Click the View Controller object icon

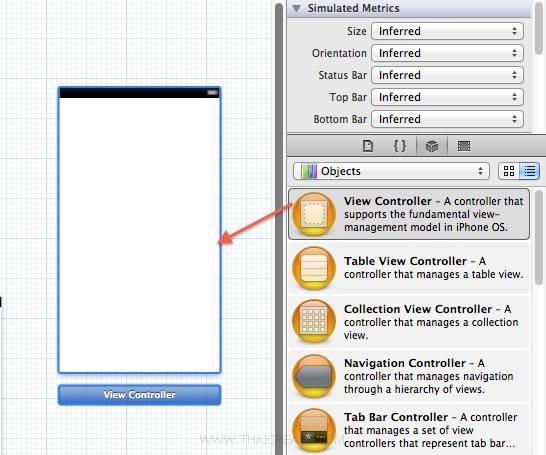click(314, 214)
